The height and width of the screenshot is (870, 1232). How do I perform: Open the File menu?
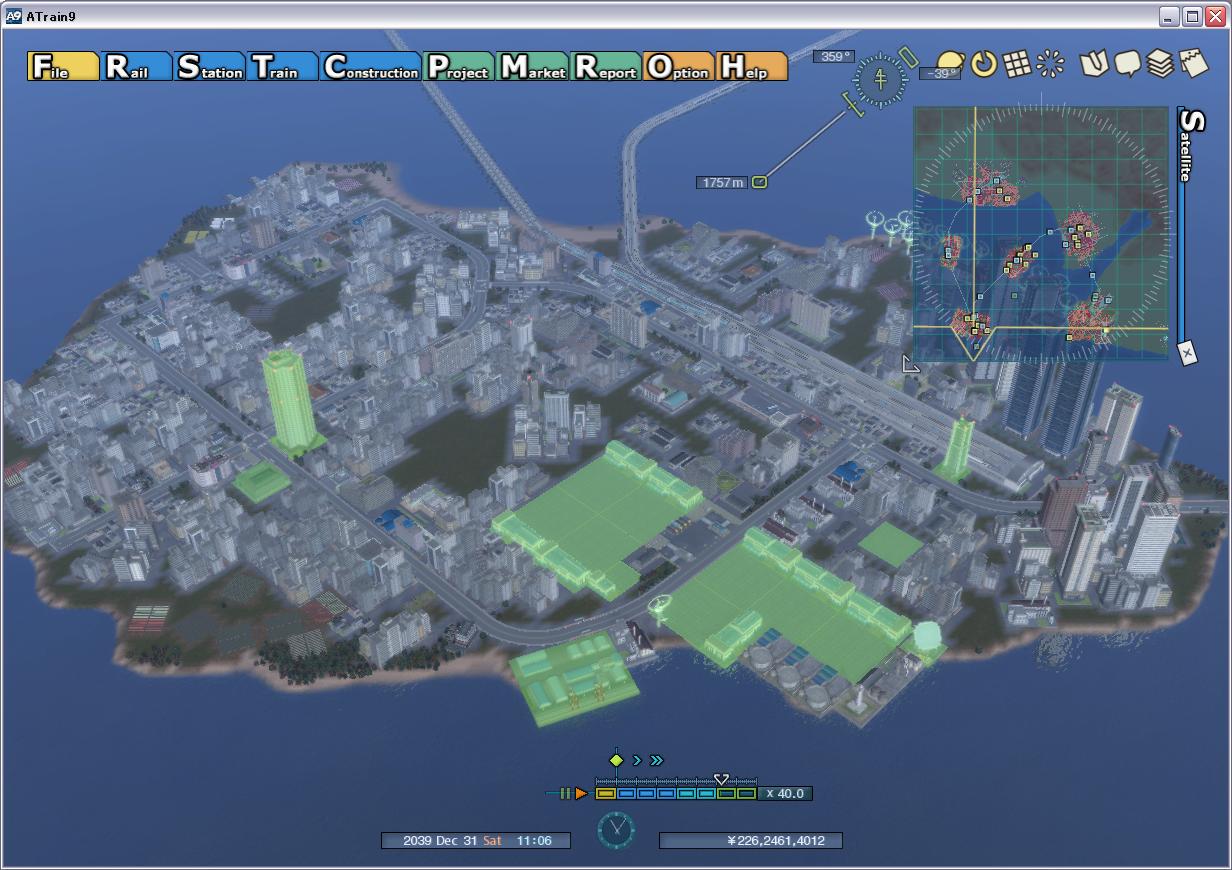coord(63,66)
